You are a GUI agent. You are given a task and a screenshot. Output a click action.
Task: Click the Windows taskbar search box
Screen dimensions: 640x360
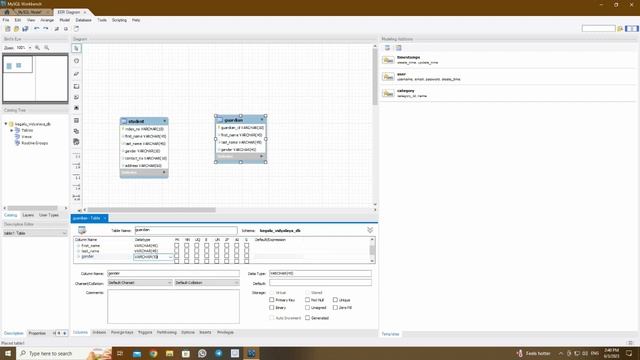[x=63, y=353]
